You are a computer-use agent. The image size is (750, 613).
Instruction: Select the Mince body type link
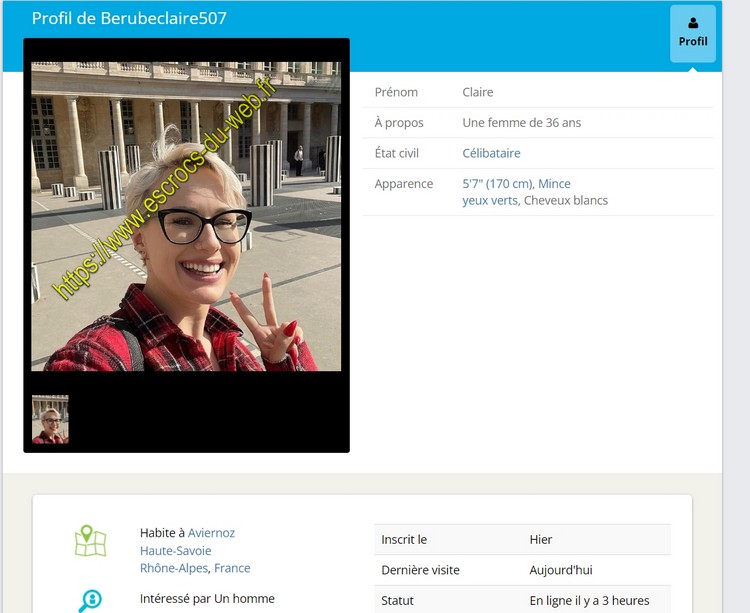(x=554, y=184)
